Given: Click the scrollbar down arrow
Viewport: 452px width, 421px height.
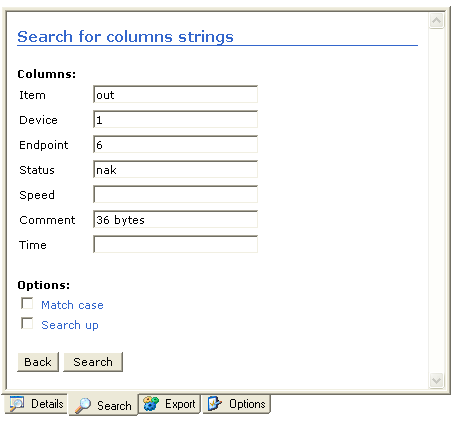Looking at the screenshot, I should tap(436, 380).
